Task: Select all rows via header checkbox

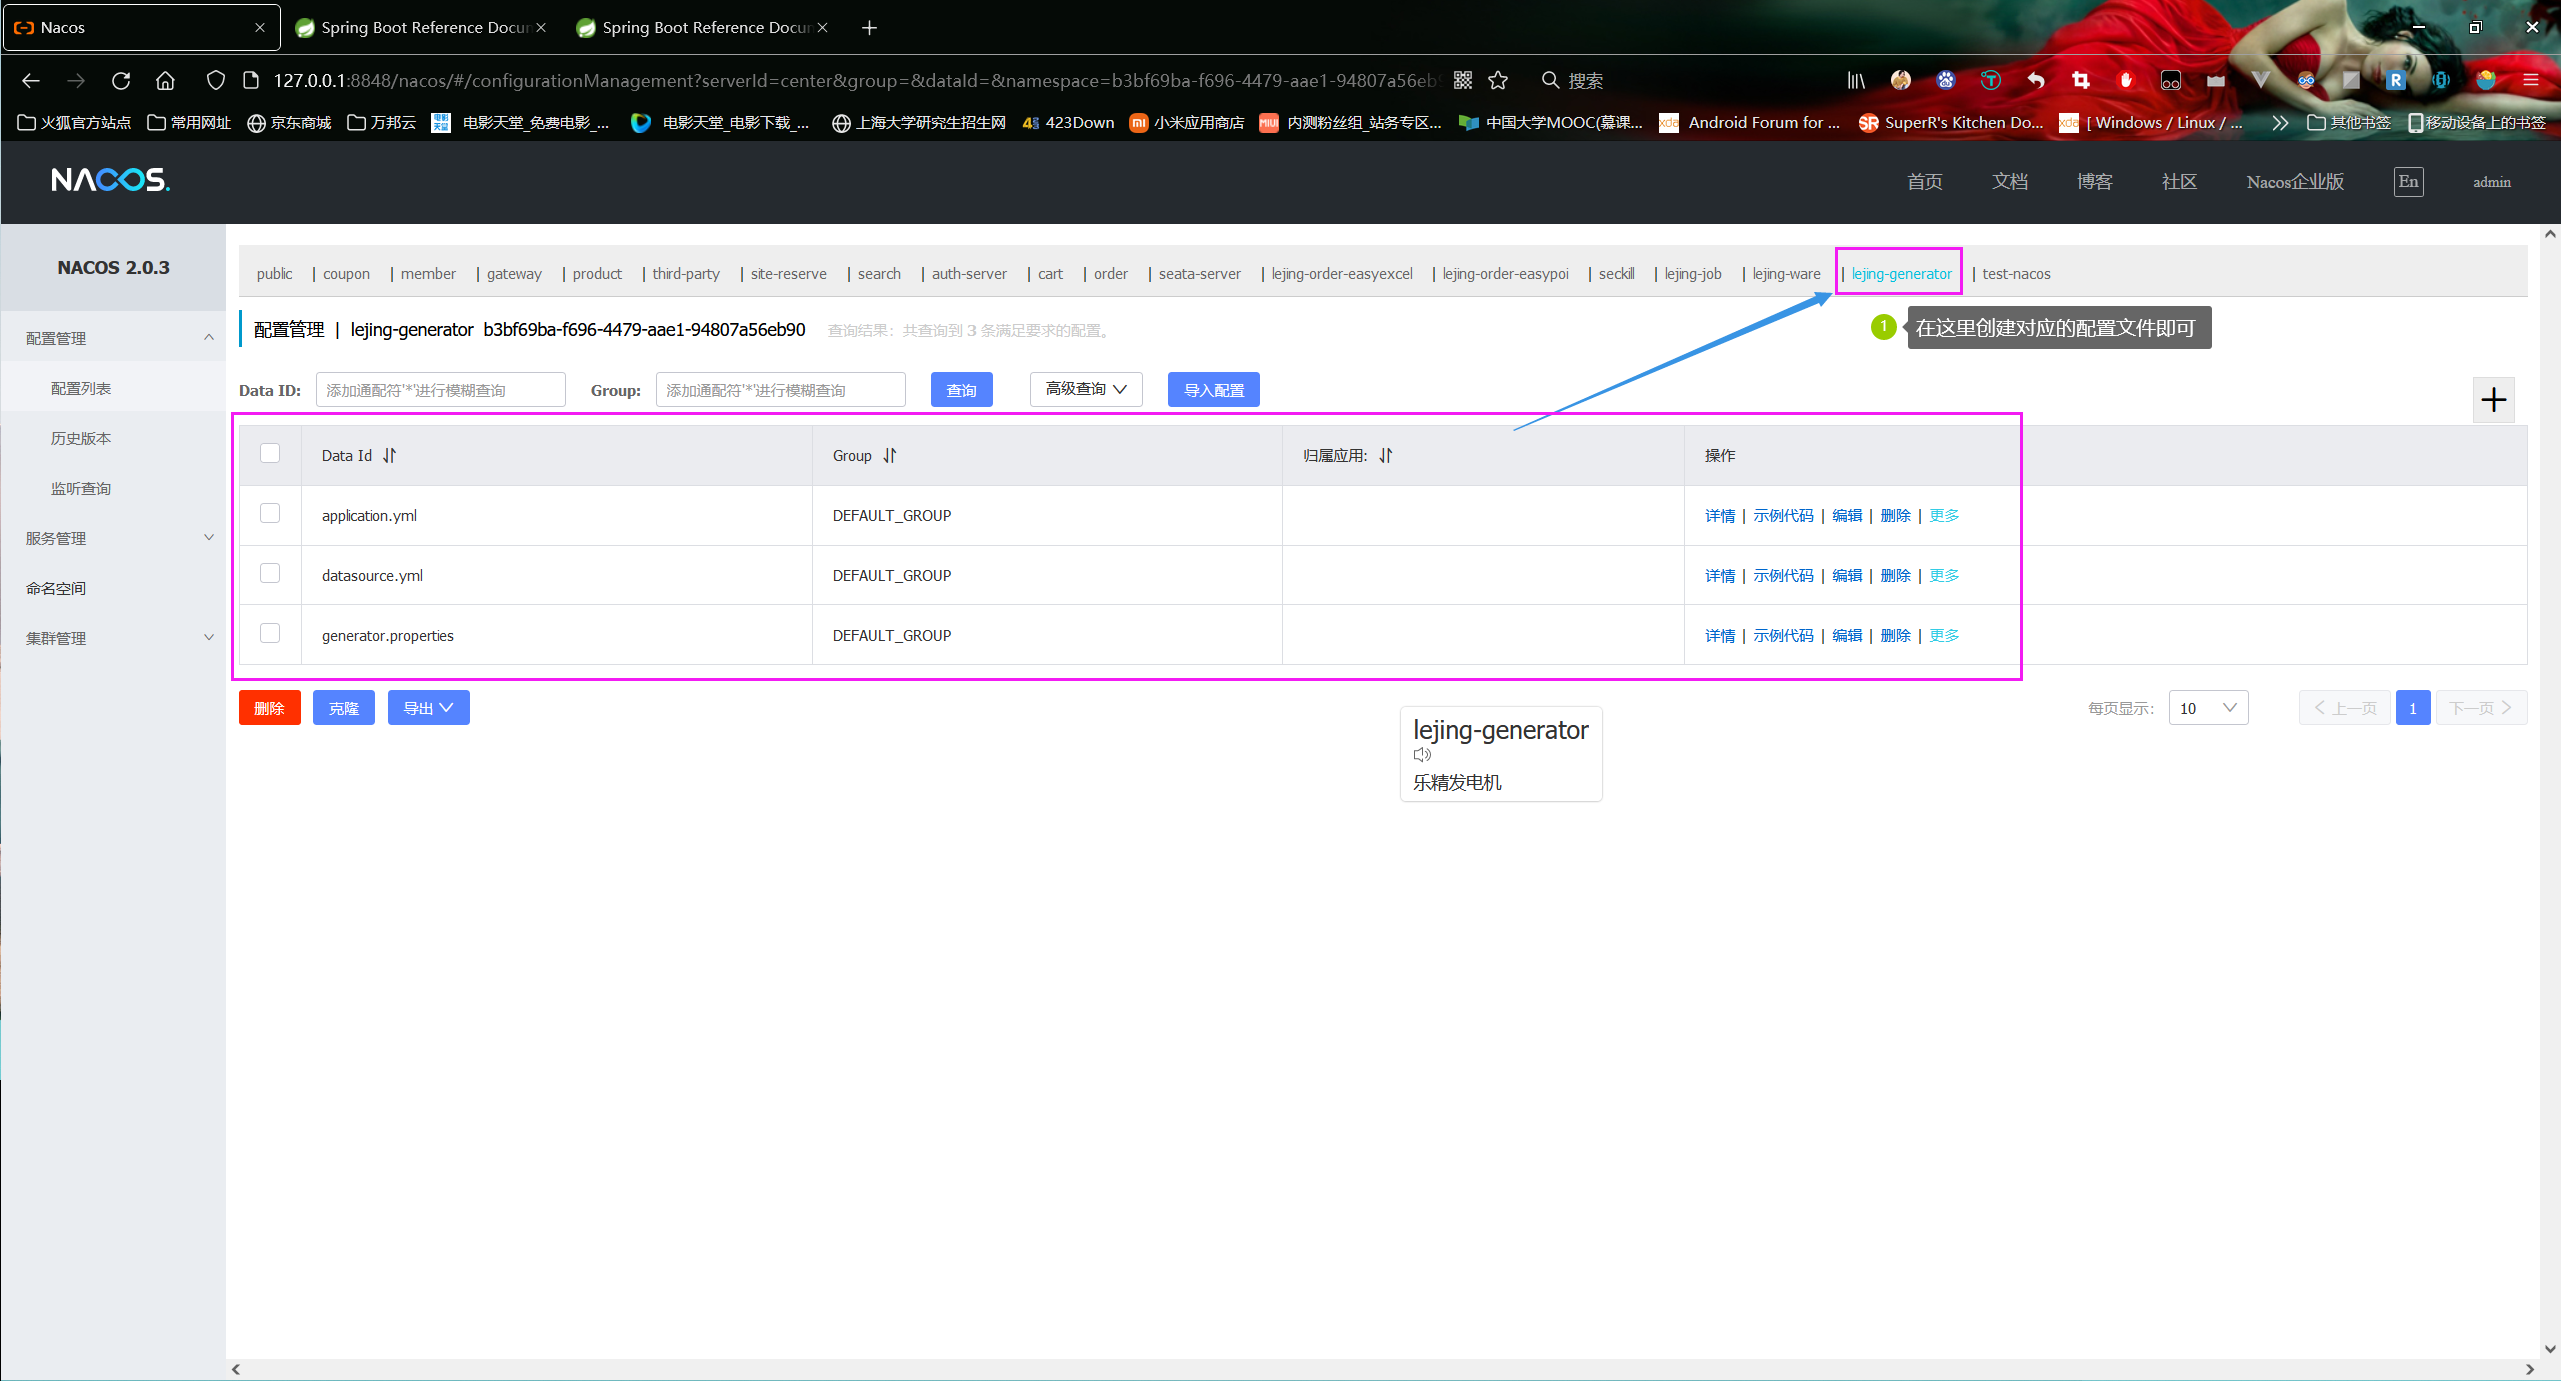Action: click(x=270, y=453)
